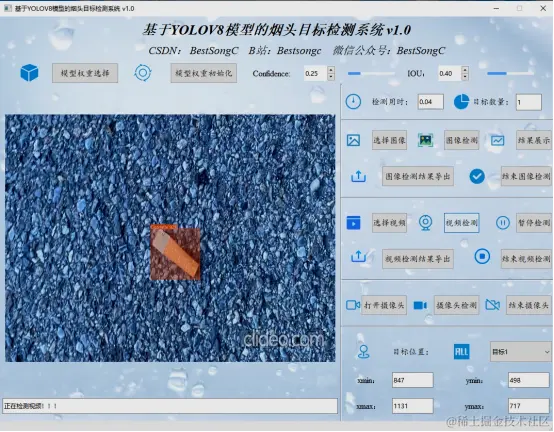Adjust the IOU slider

tap(510, 73)
